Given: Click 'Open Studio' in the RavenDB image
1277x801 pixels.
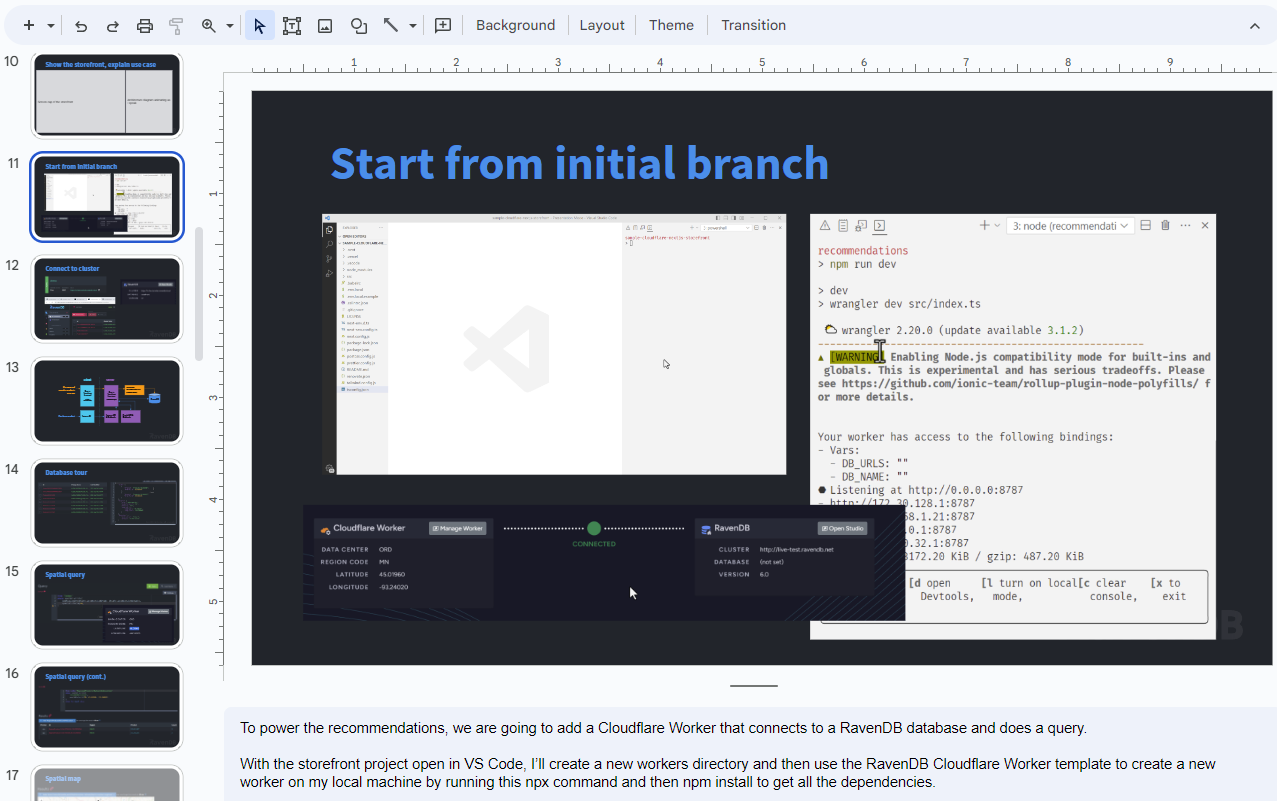Looking at the screenshot, I should (843, 528).
